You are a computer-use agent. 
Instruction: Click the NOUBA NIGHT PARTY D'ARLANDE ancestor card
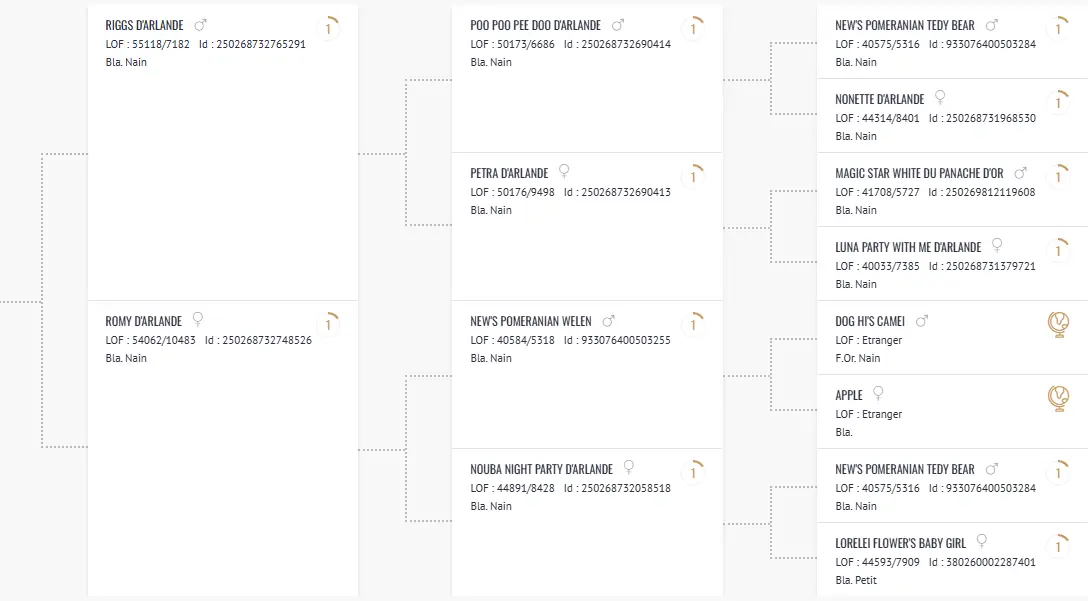click(587, 522)
